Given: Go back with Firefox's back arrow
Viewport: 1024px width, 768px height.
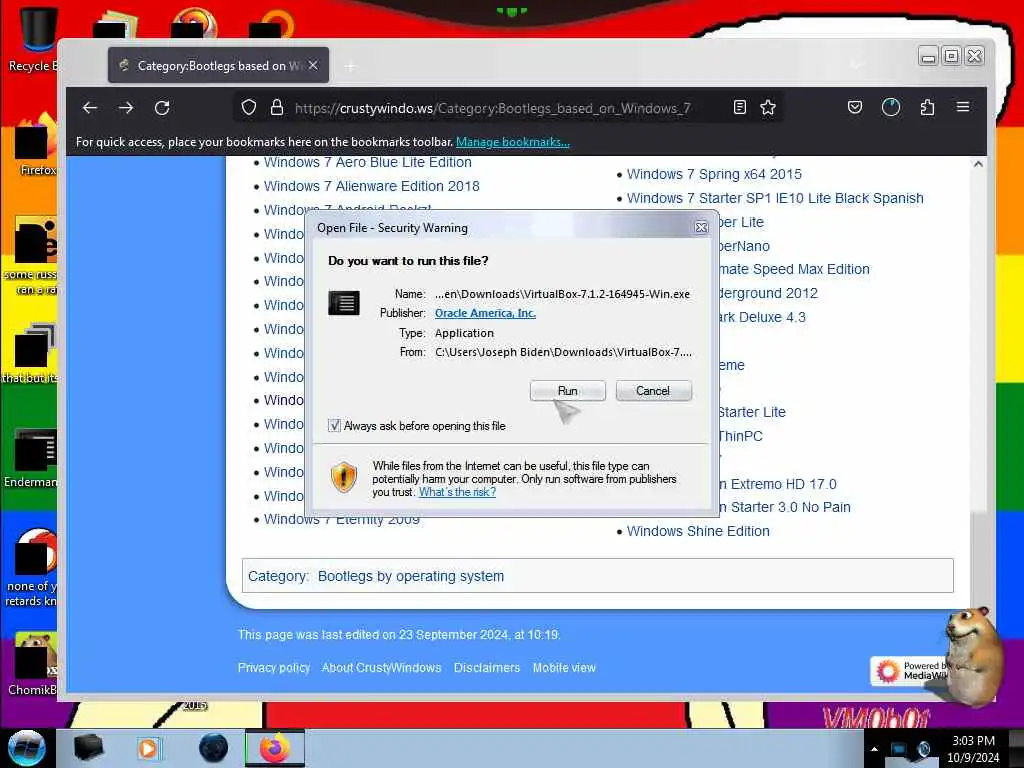Looking at the screenshot, I should [x=90, y=108].
